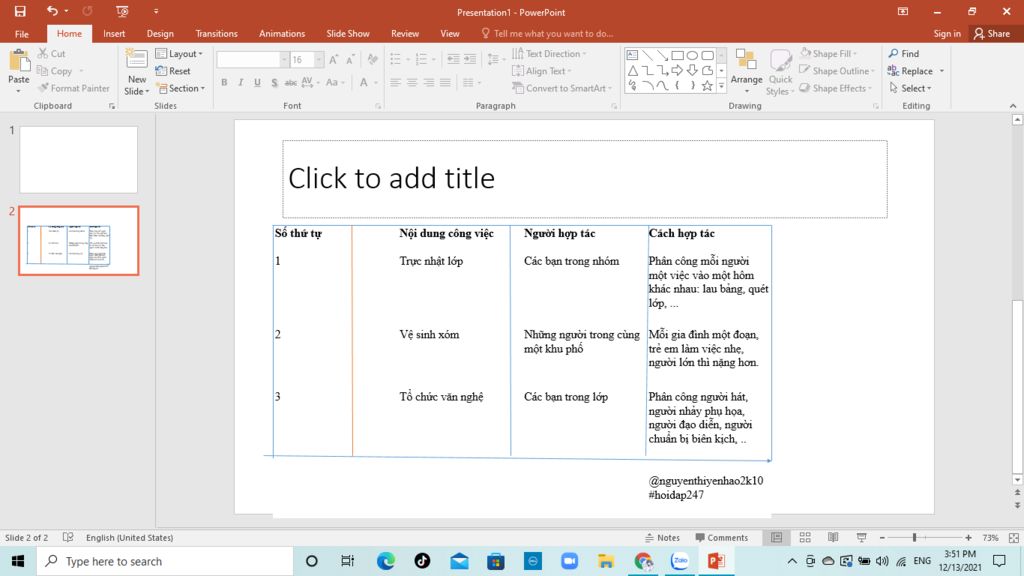Open character spacing options
Screen dimensions: 1024x576
pos(310,82)
